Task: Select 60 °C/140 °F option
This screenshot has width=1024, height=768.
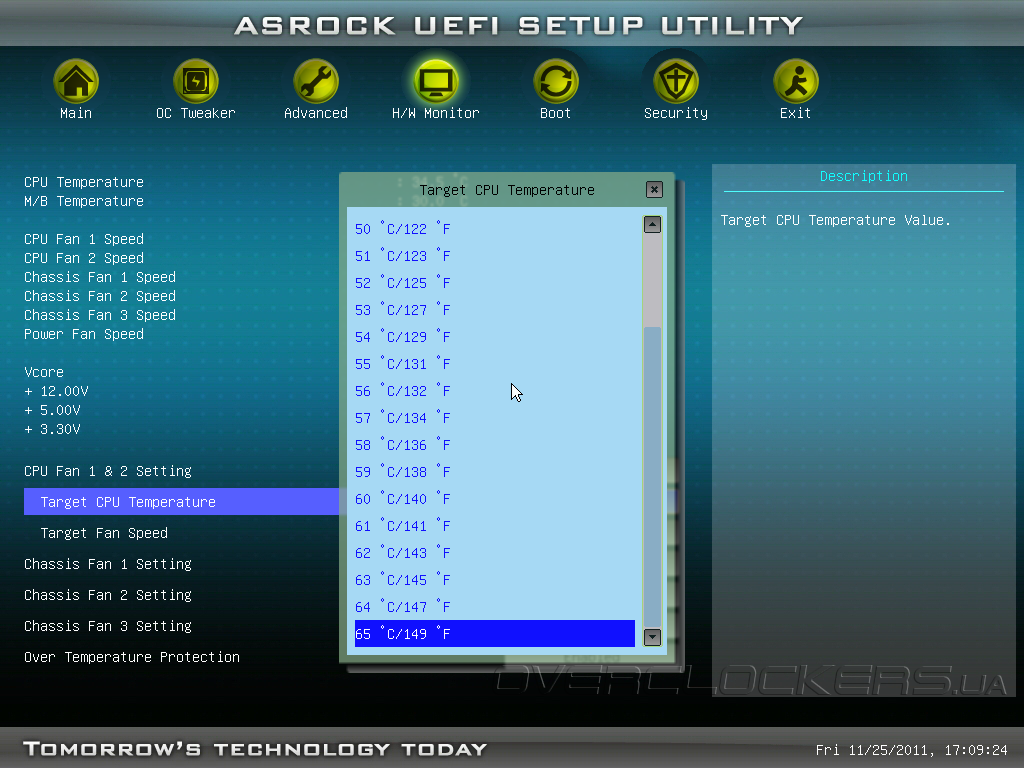Action: point(494,499)
